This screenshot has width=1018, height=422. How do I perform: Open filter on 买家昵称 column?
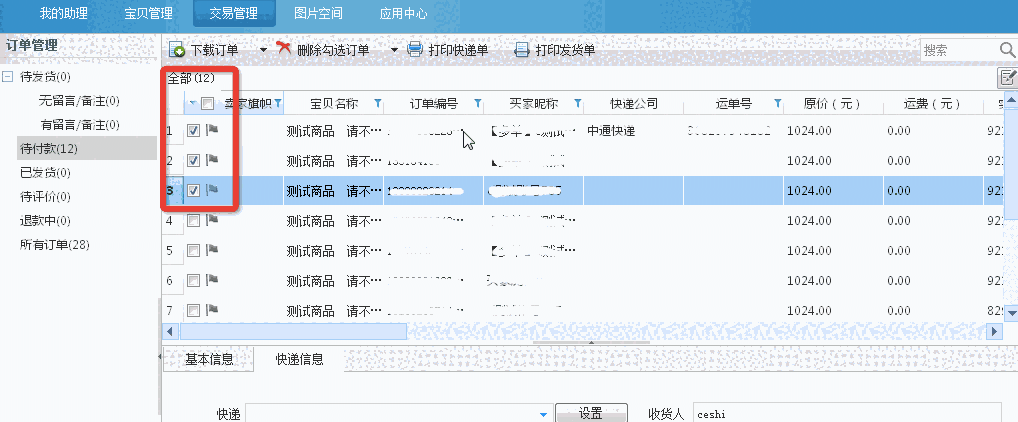coord(577,103)
